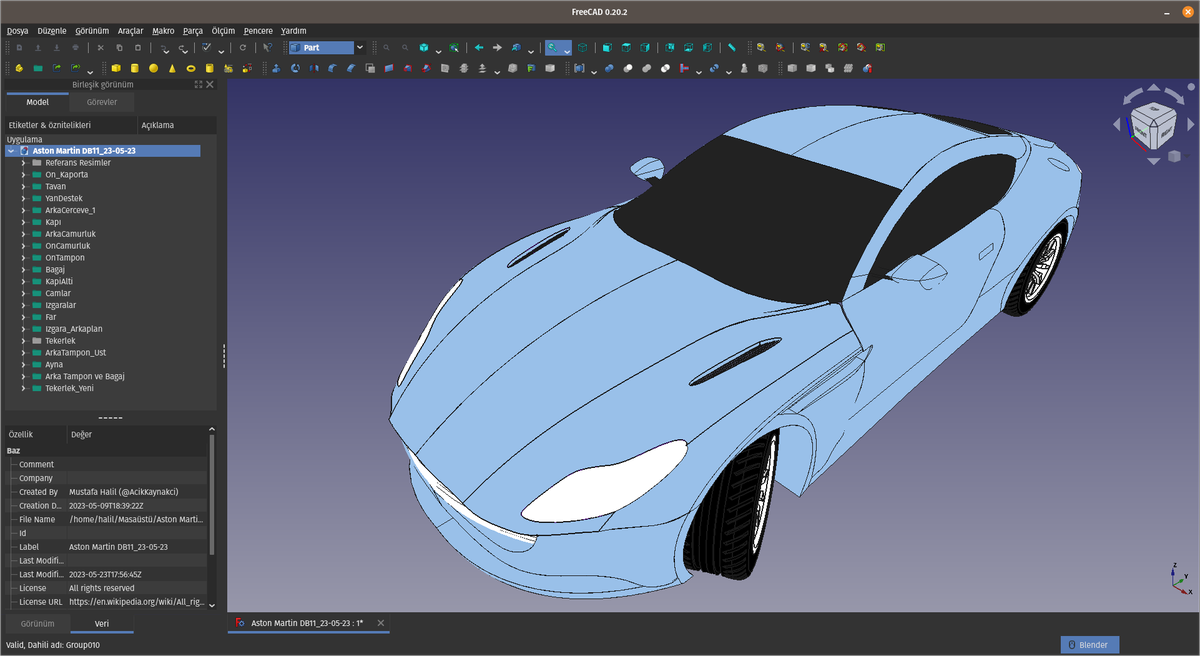
Task: Create a Torus primitive
Action: pos(191,68)
